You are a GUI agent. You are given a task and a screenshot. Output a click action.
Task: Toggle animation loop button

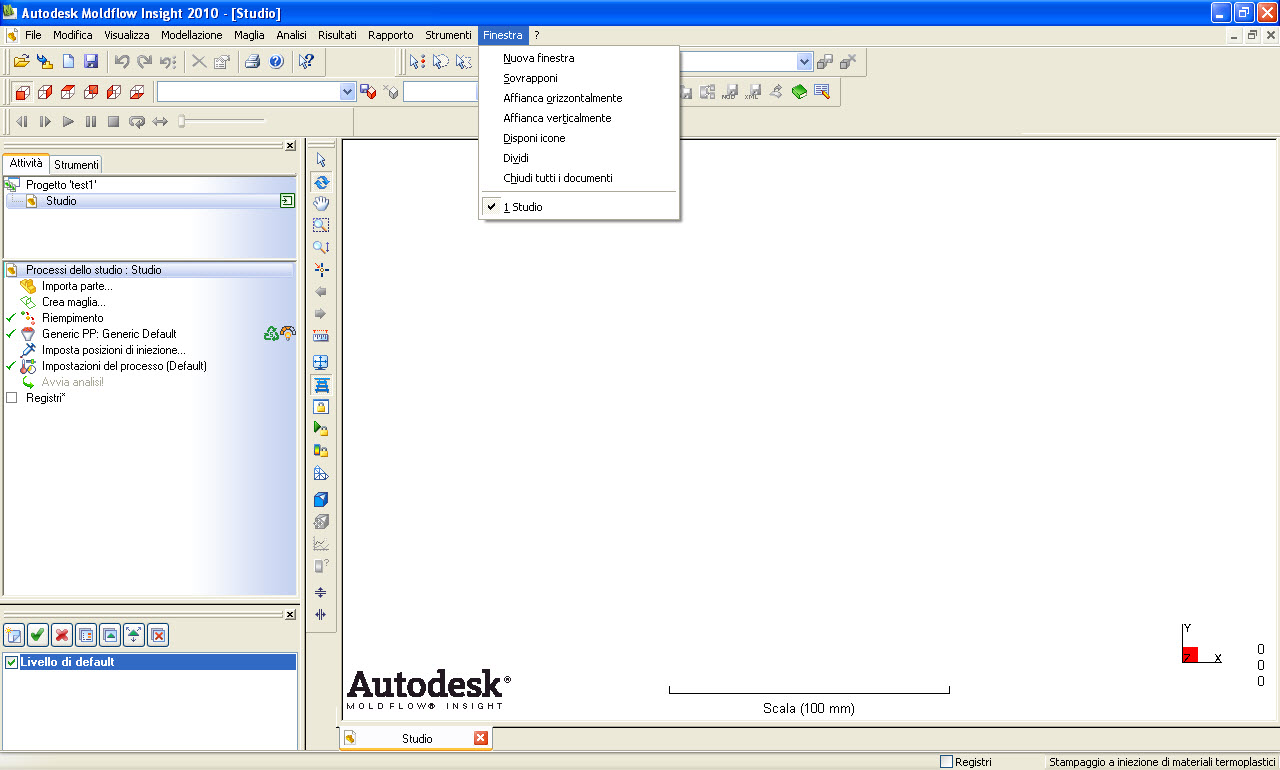coord(137,121)
